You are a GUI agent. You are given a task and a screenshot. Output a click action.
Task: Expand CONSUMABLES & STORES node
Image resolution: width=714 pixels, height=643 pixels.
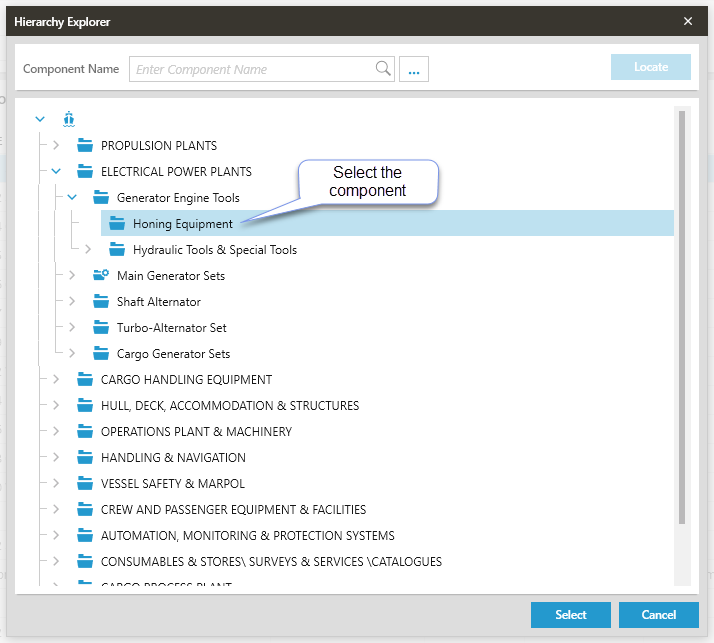pos(56,561)
